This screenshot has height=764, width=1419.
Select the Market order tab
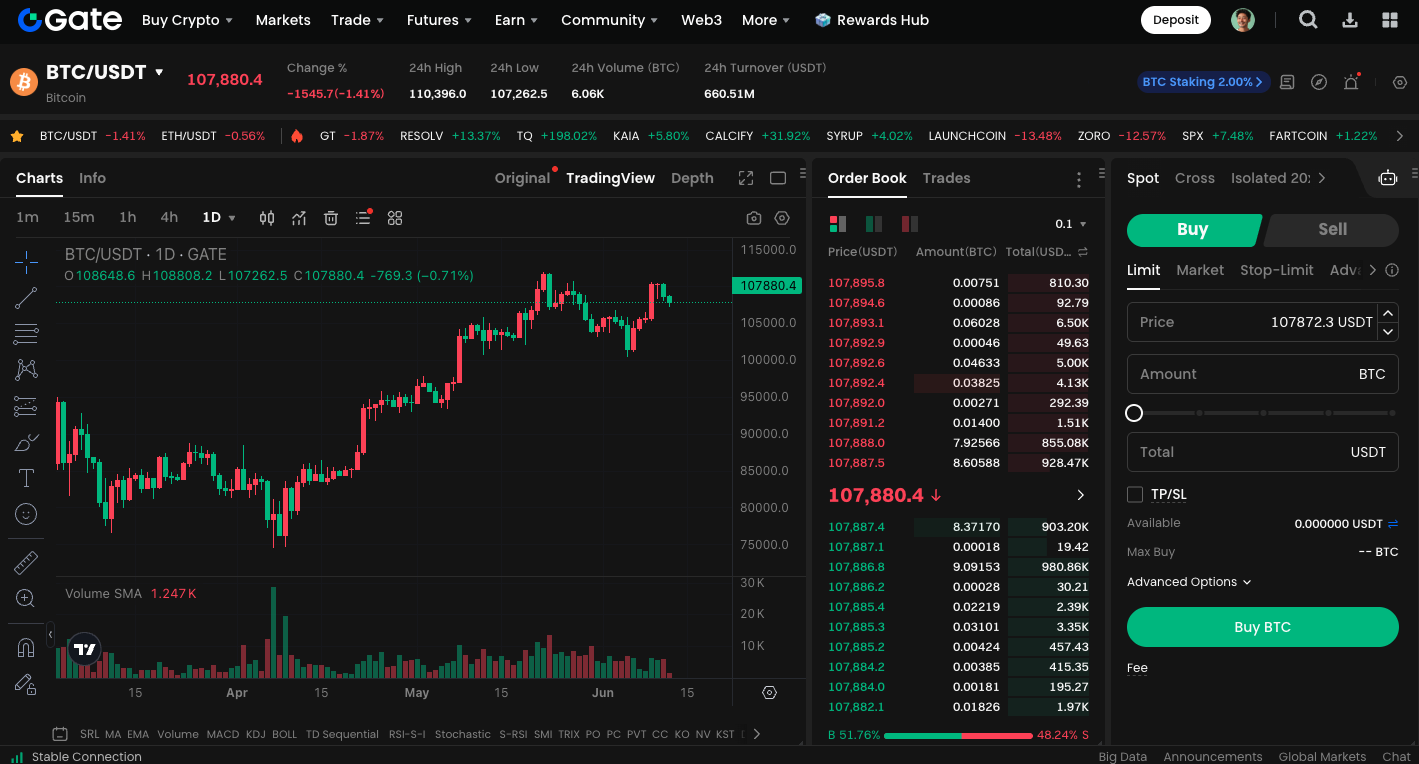click(1200, 270)
